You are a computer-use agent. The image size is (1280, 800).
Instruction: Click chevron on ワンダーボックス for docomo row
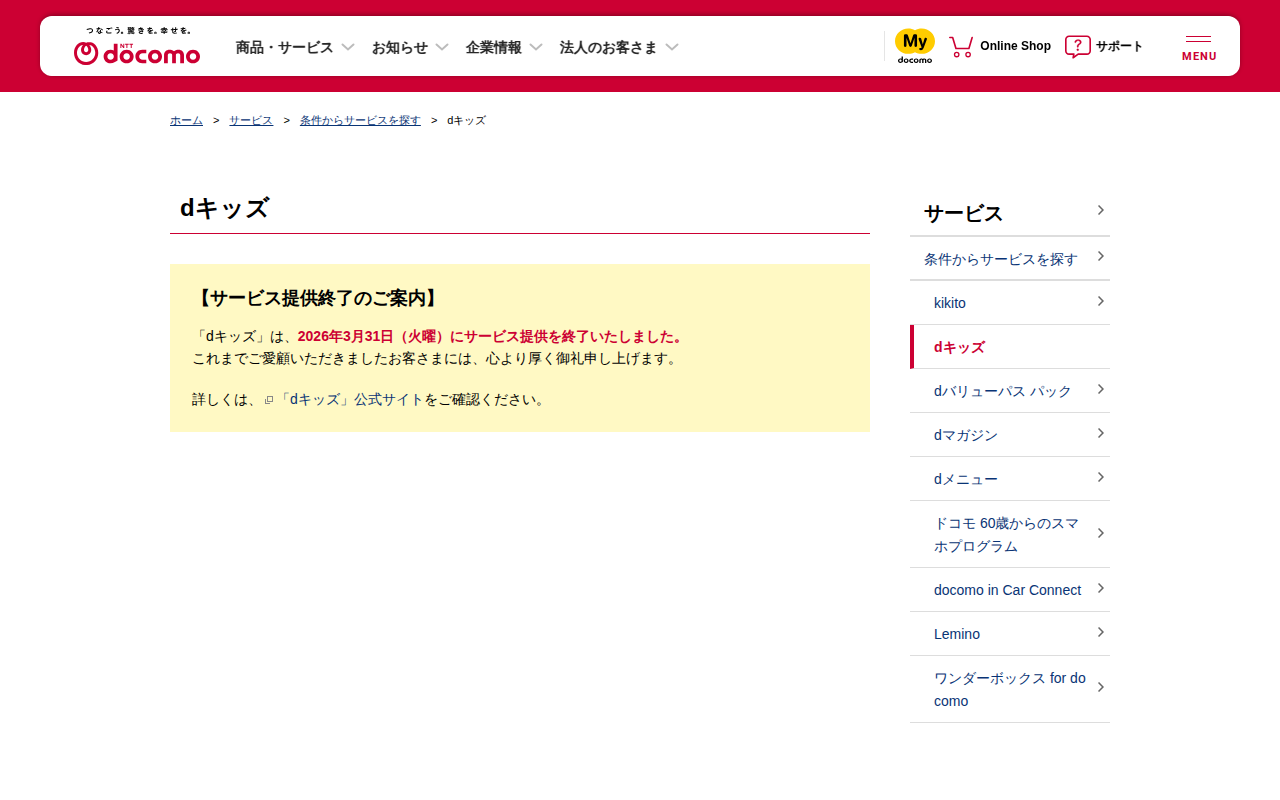pyautogui.click(x=1100, y=687)
